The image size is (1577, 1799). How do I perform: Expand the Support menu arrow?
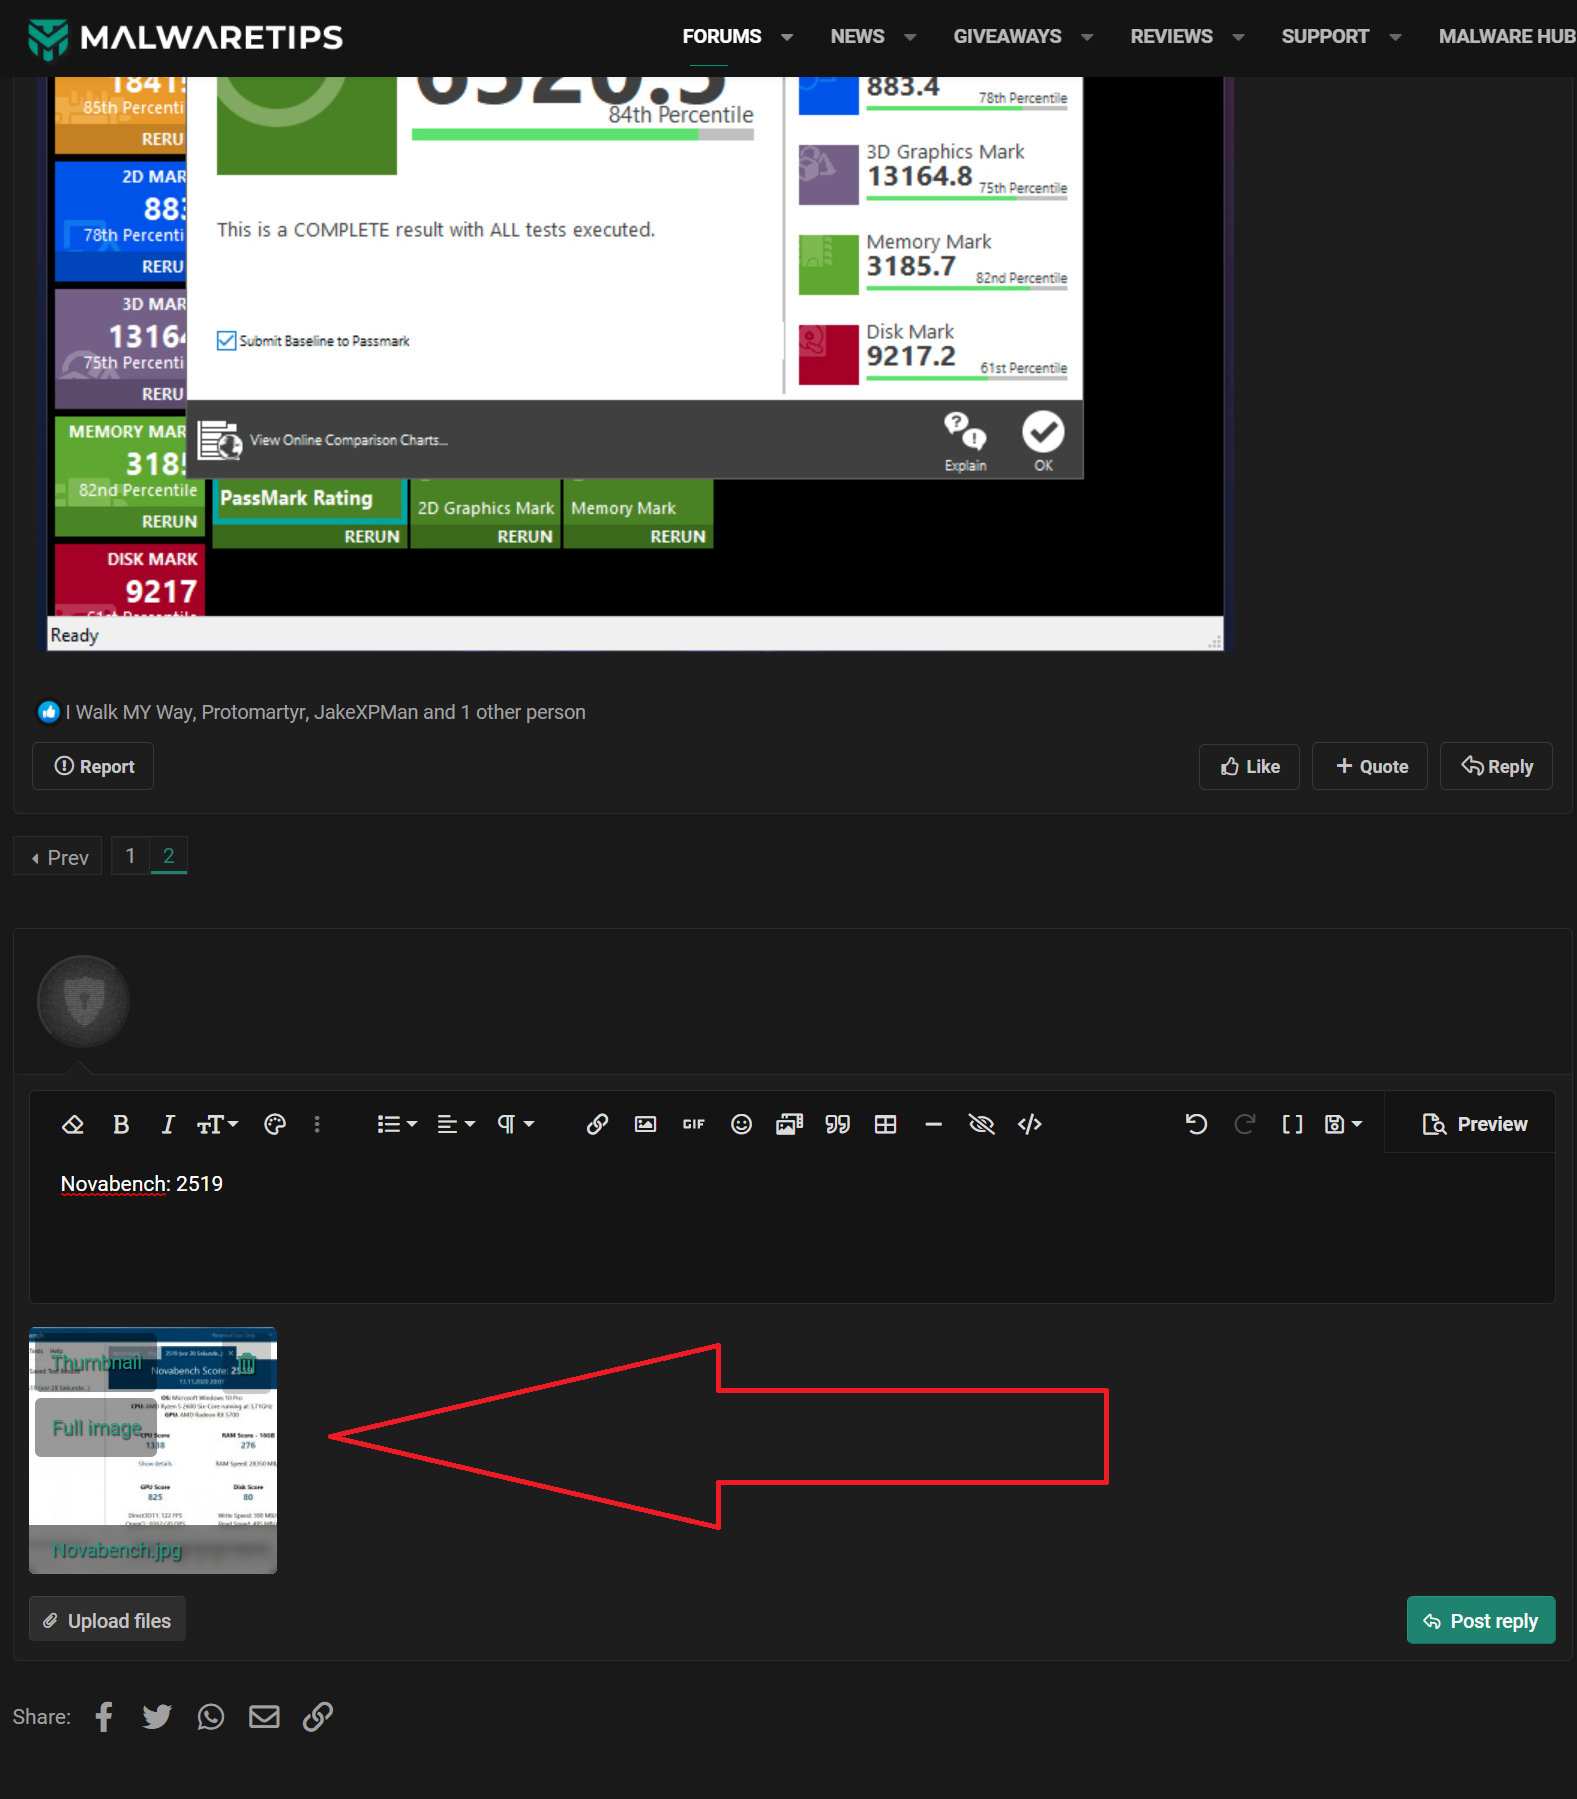tap(1395, 38)
